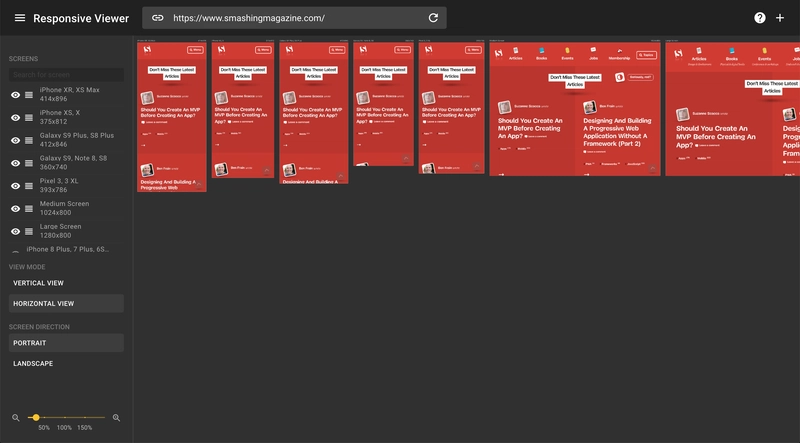Click the Galaxy S9 Plus preview thumbnail
Screen dimensions: 800x443
pyautogui.click(x=314, y=113)
